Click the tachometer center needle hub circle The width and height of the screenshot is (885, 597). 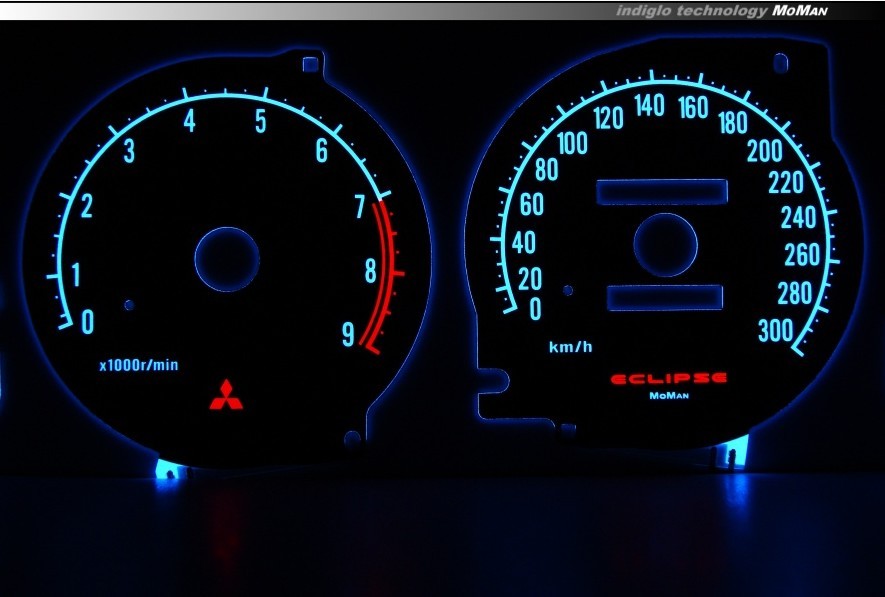(227, 259)
